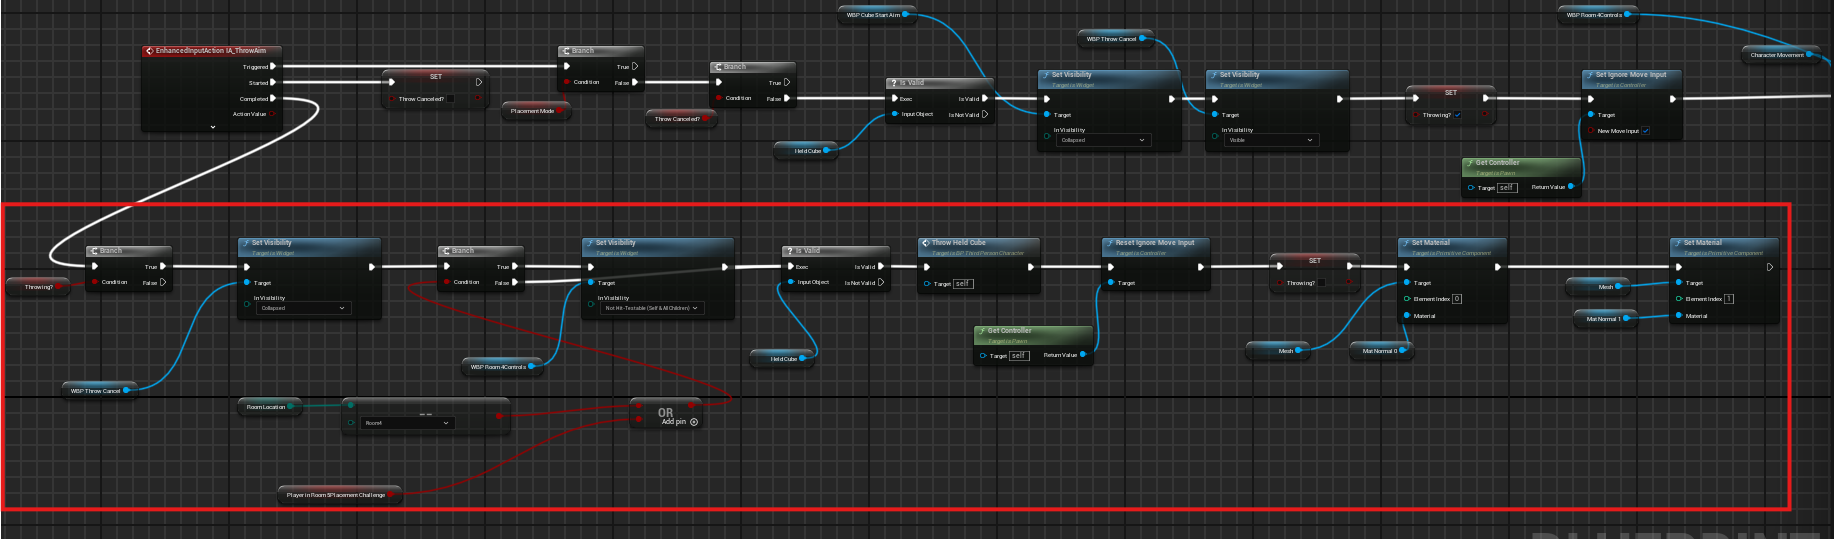This screenshot has height=539, width=1834.
Task: Click the Triggered exec pin on EnhancedInputAction IA_ThrowAim
Action: coord(273,67)
